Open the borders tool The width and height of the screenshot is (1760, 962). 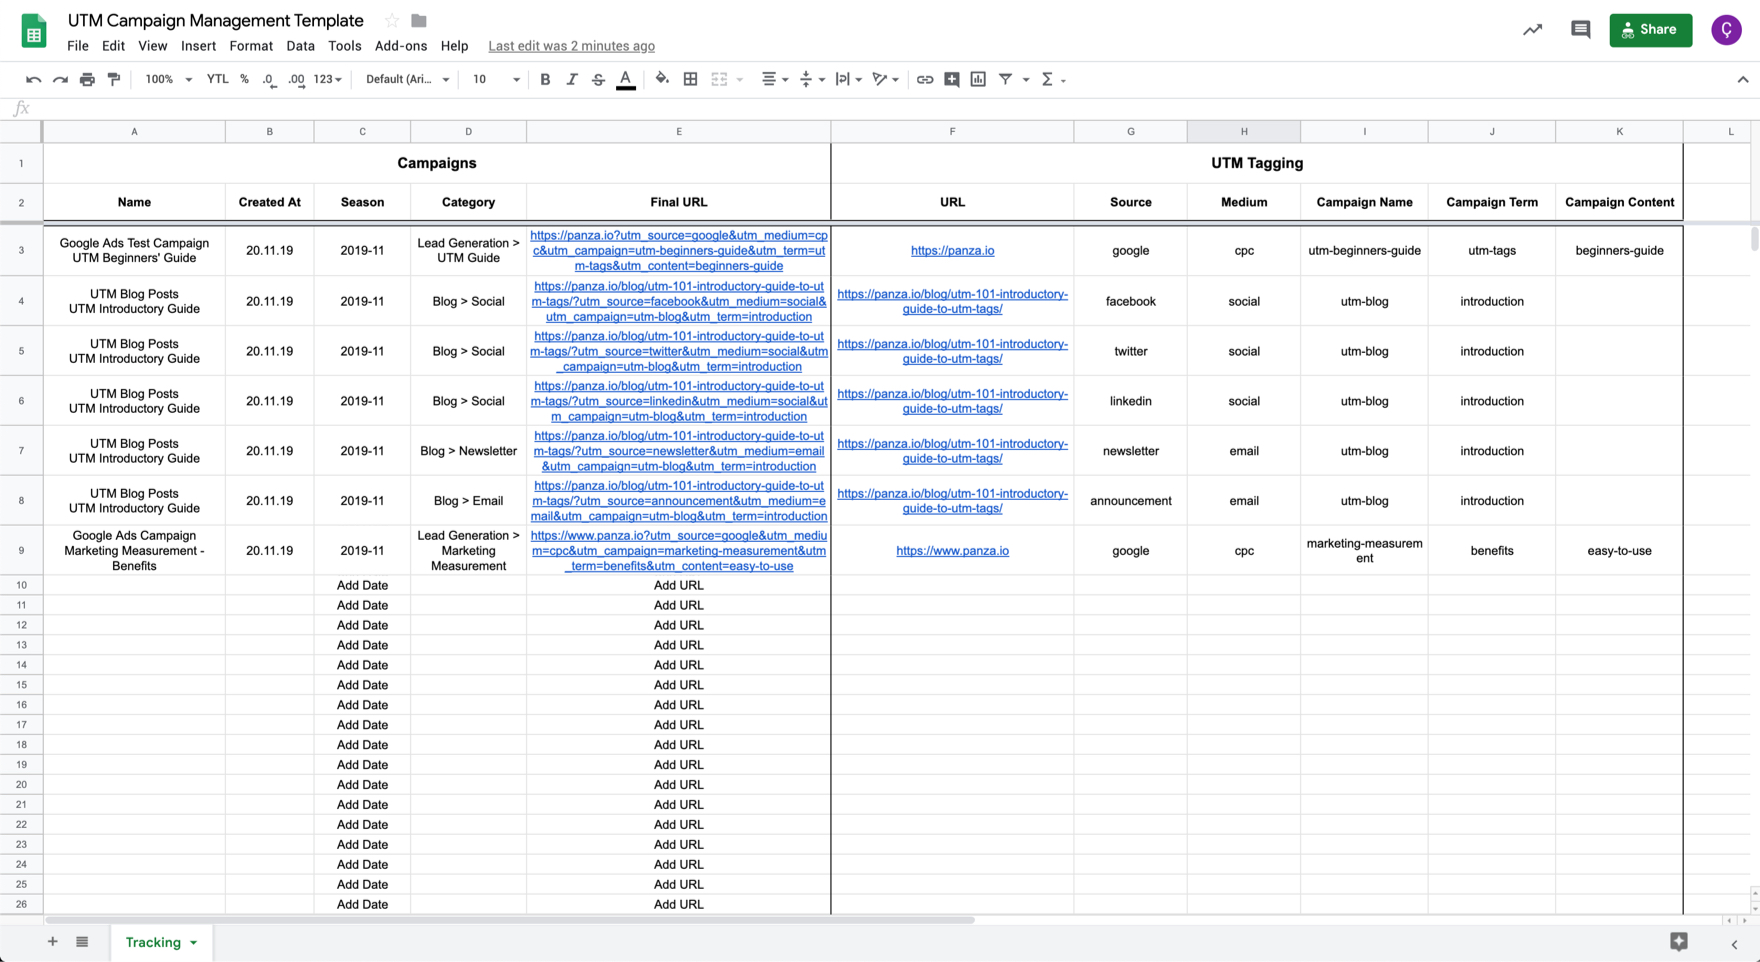point(690,79)
